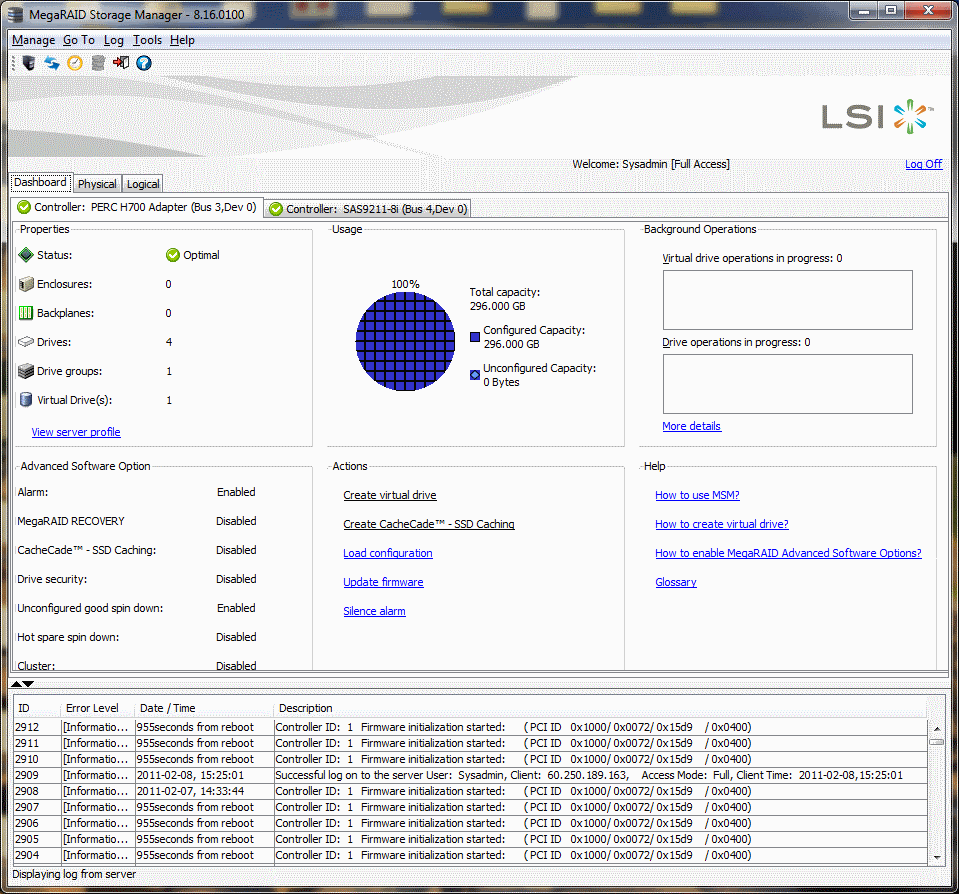Click the Update firmware link

(383, 582)
